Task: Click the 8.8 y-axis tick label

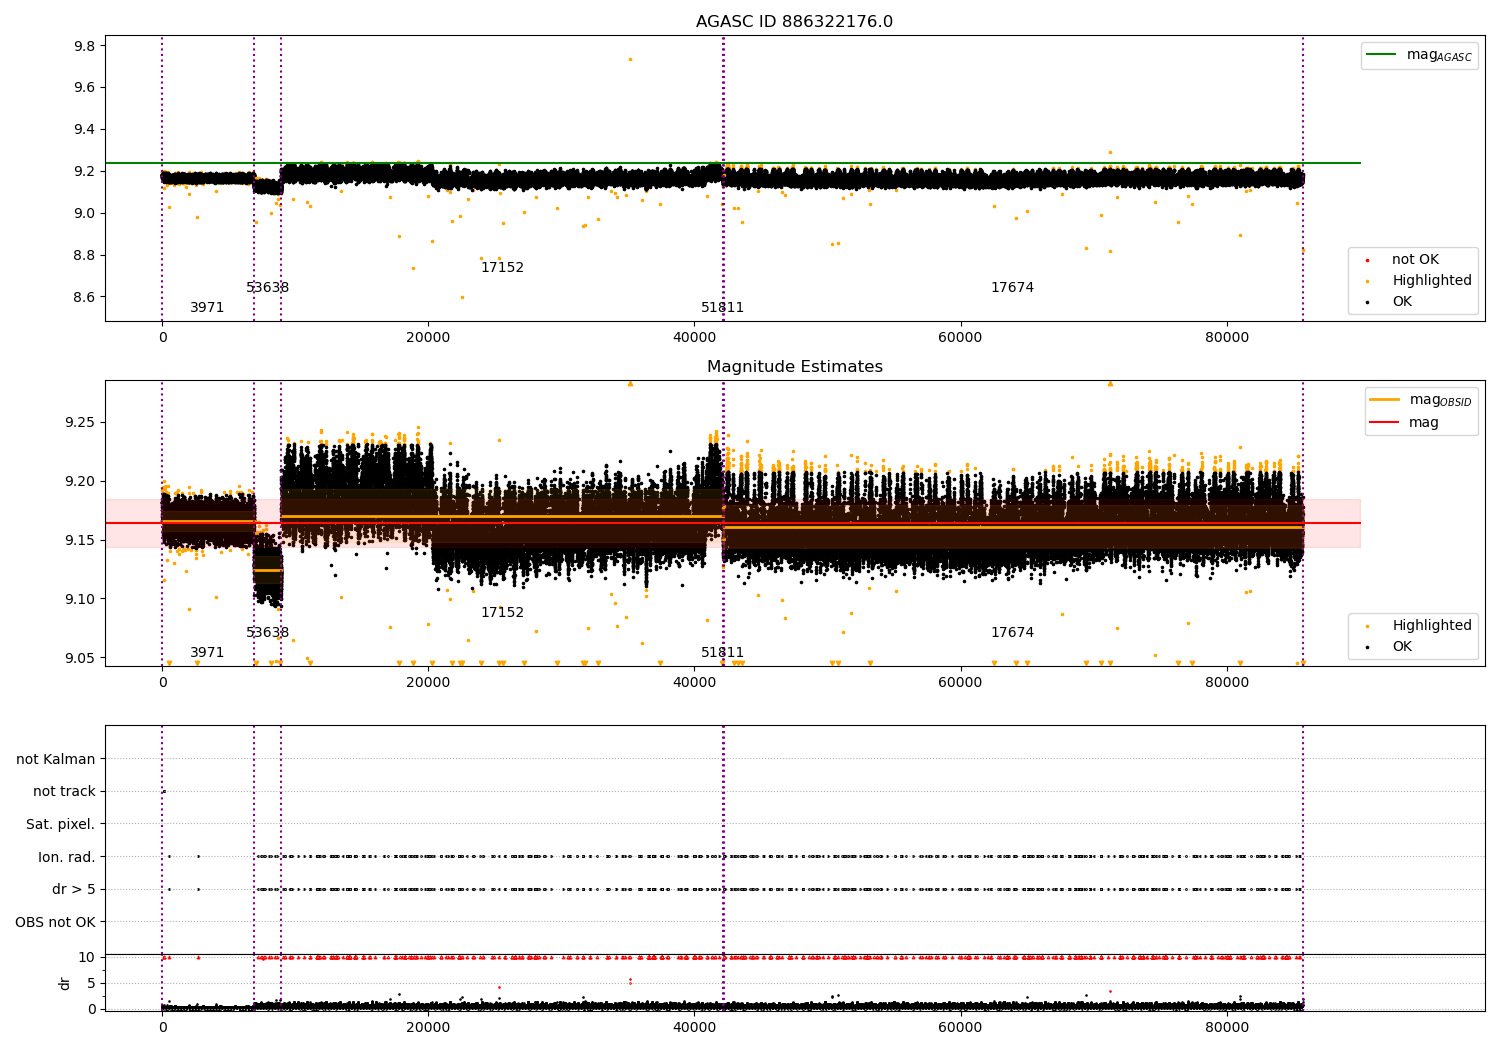Action: (85, 255)
